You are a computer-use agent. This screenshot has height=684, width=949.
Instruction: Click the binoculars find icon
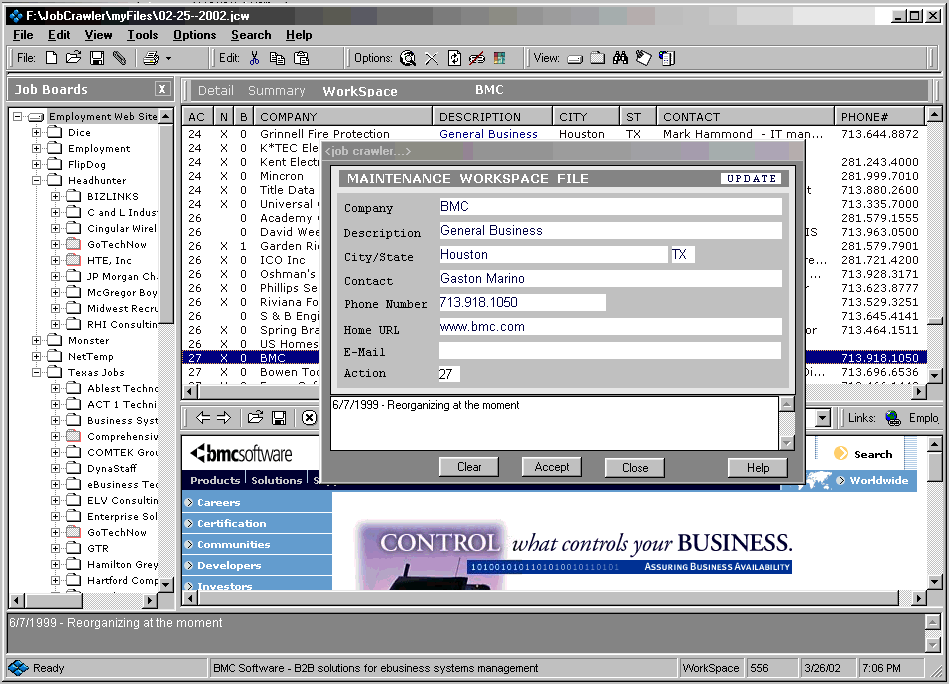[x=620, y=58]
